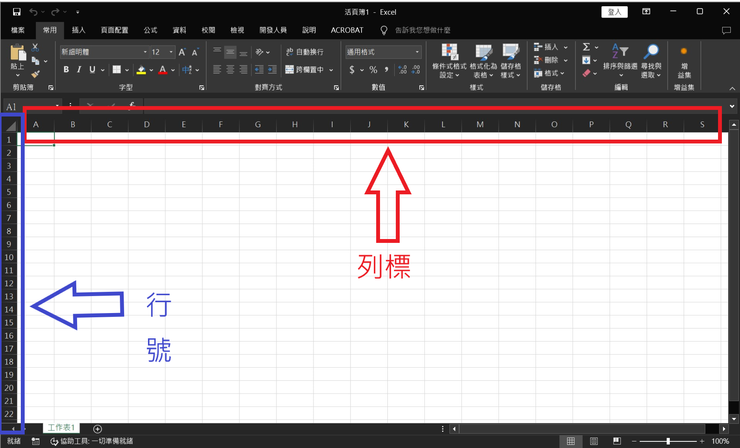The image size is (740, 448).
Task: Switch to the Insert (插入) tab
Action: point(78,30)
